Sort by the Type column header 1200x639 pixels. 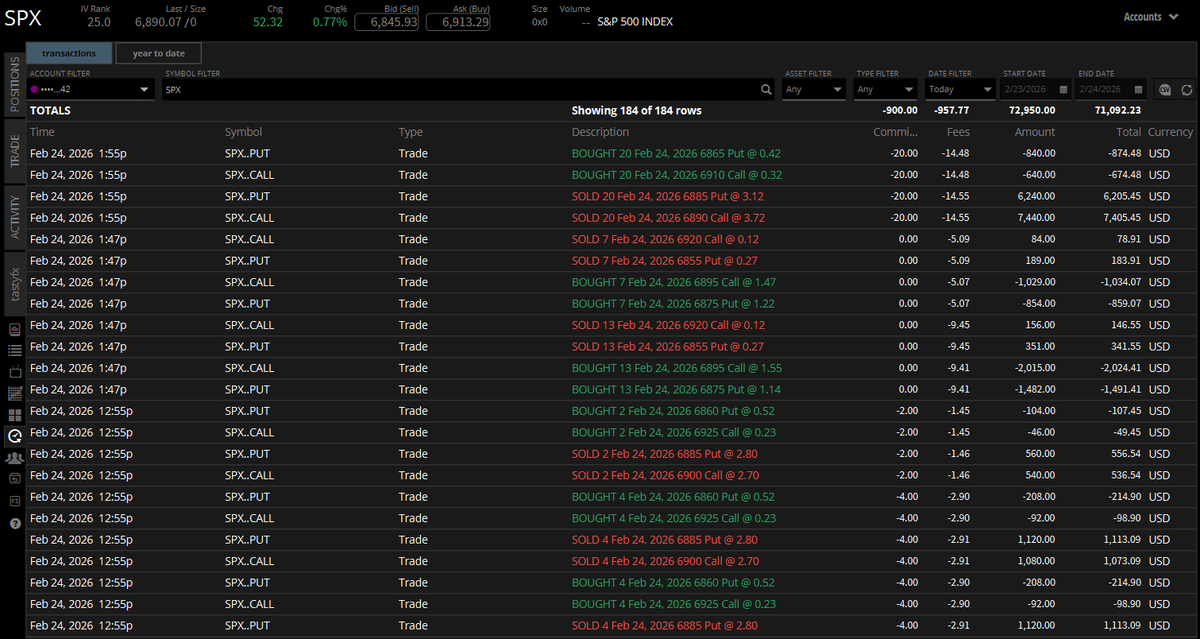[x=411, y=132]
